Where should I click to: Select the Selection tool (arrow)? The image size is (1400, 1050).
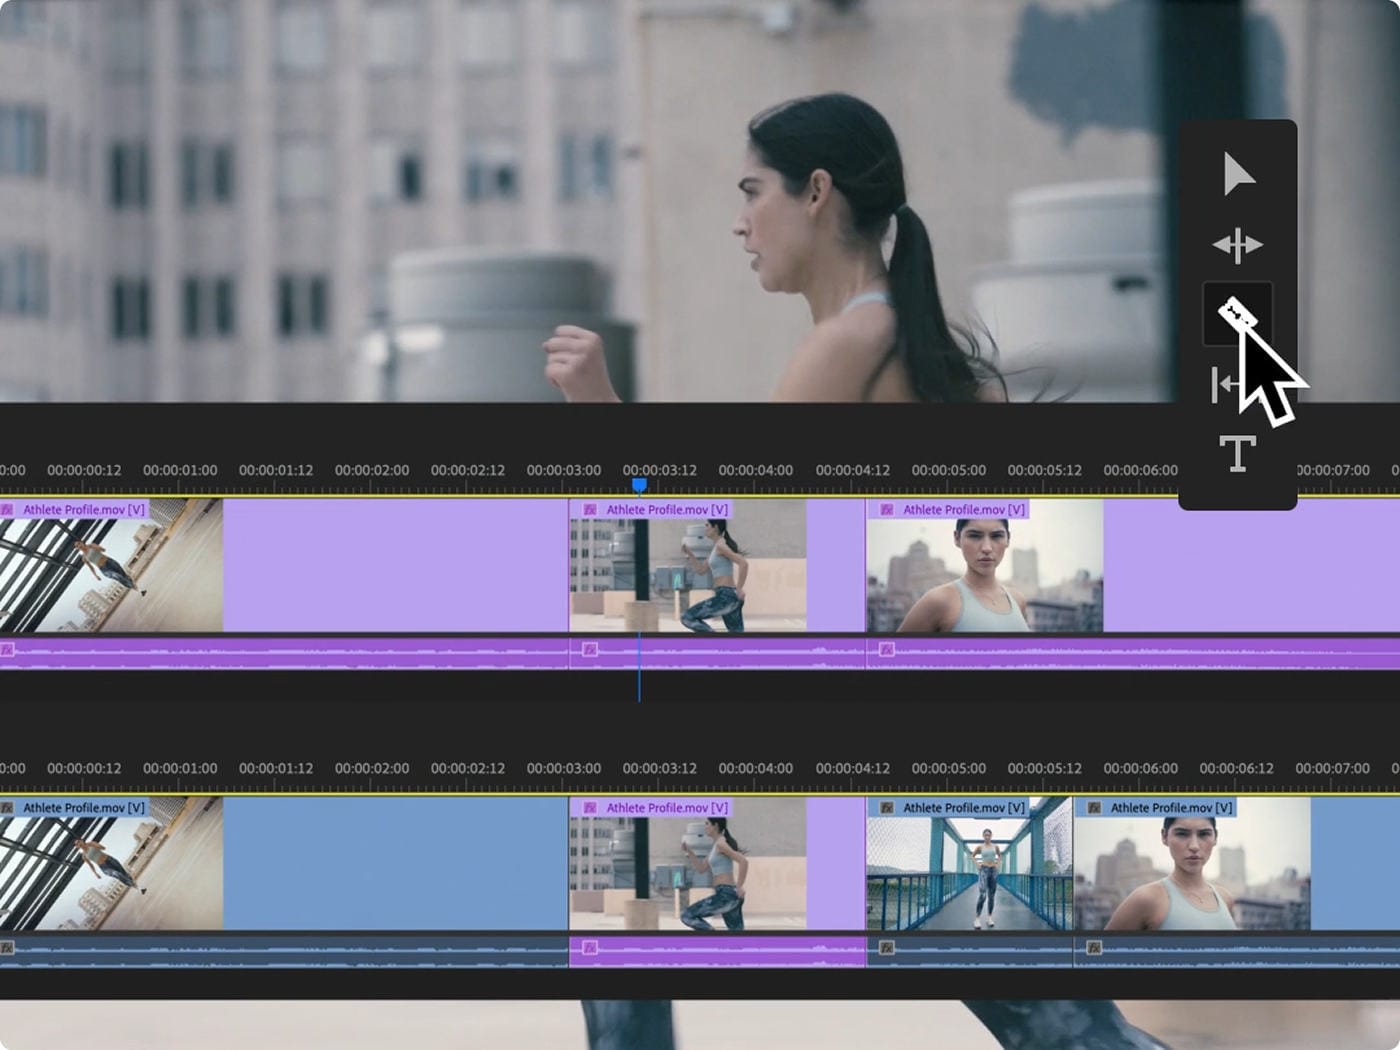[1237, 175]
